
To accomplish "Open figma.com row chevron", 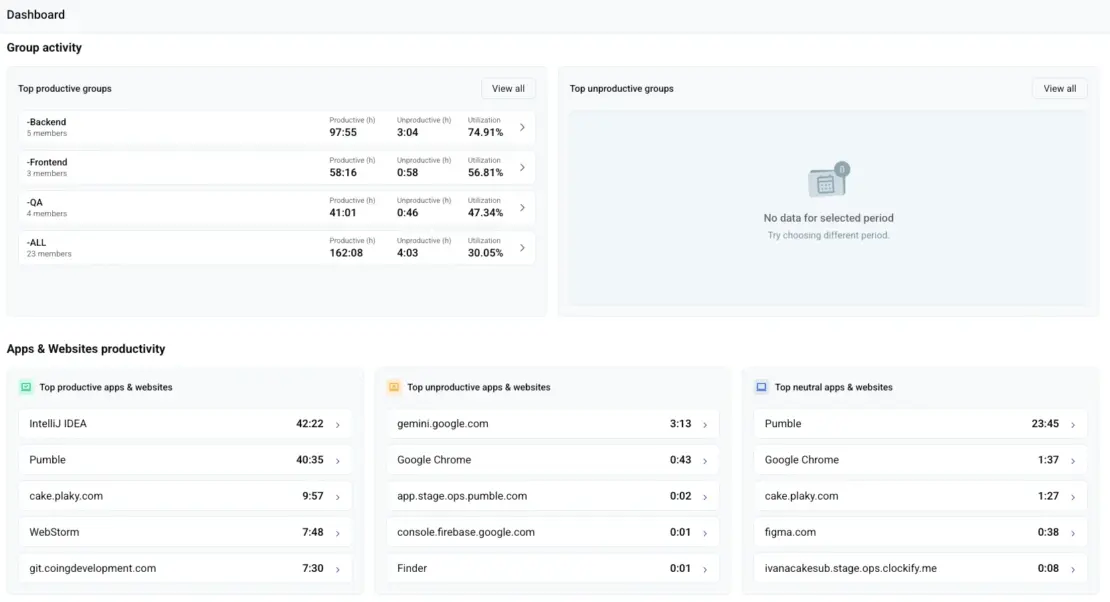I will pyautogui.click(x=1073, y=533).
